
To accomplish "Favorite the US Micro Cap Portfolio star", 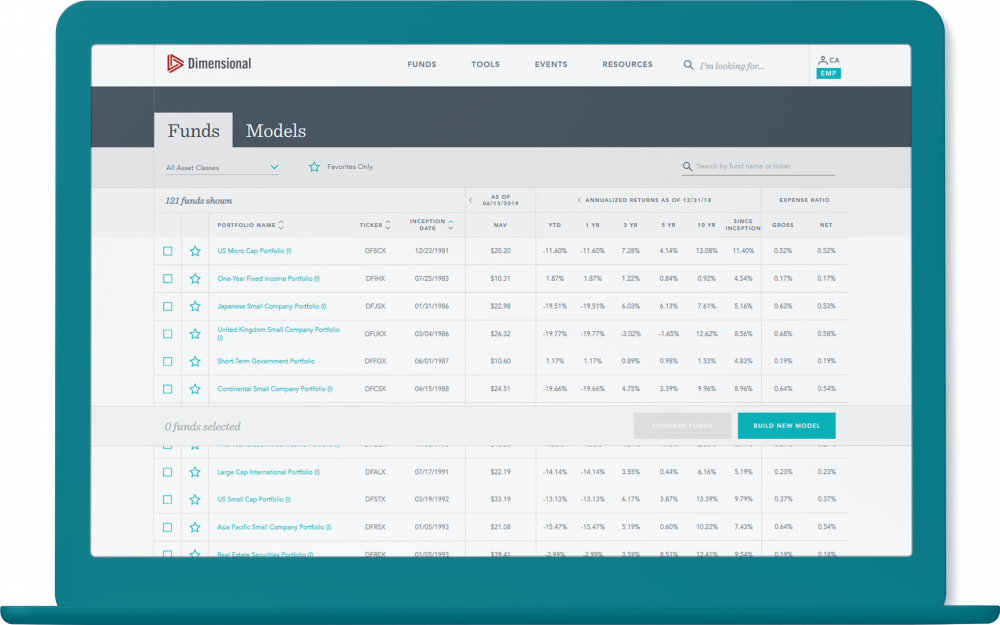I will (195, 251).
